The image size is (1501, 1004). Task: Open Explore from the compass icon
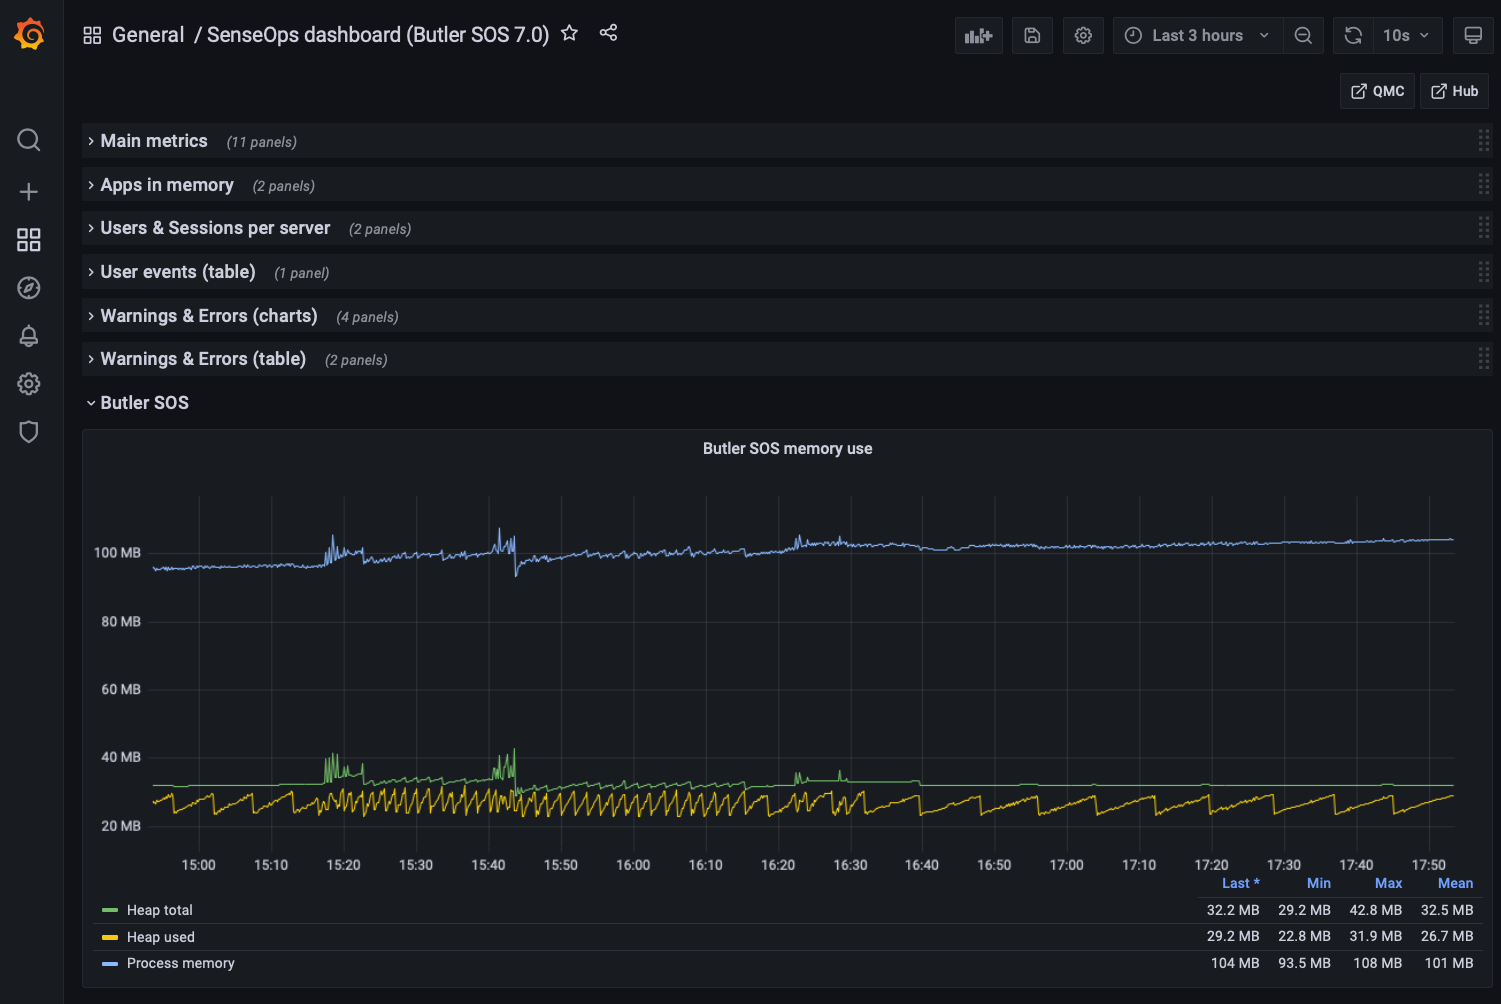[28, 288]
